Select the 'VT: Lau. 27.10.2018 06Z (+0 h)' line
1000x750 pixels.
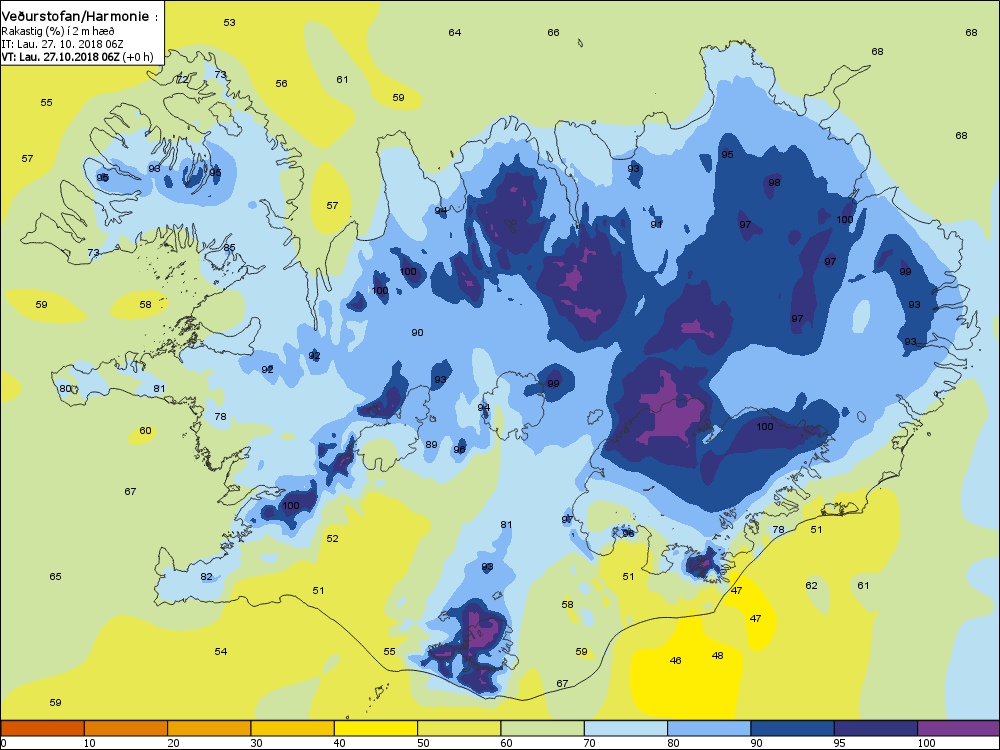pyautogui.click(x=77, y=57)
